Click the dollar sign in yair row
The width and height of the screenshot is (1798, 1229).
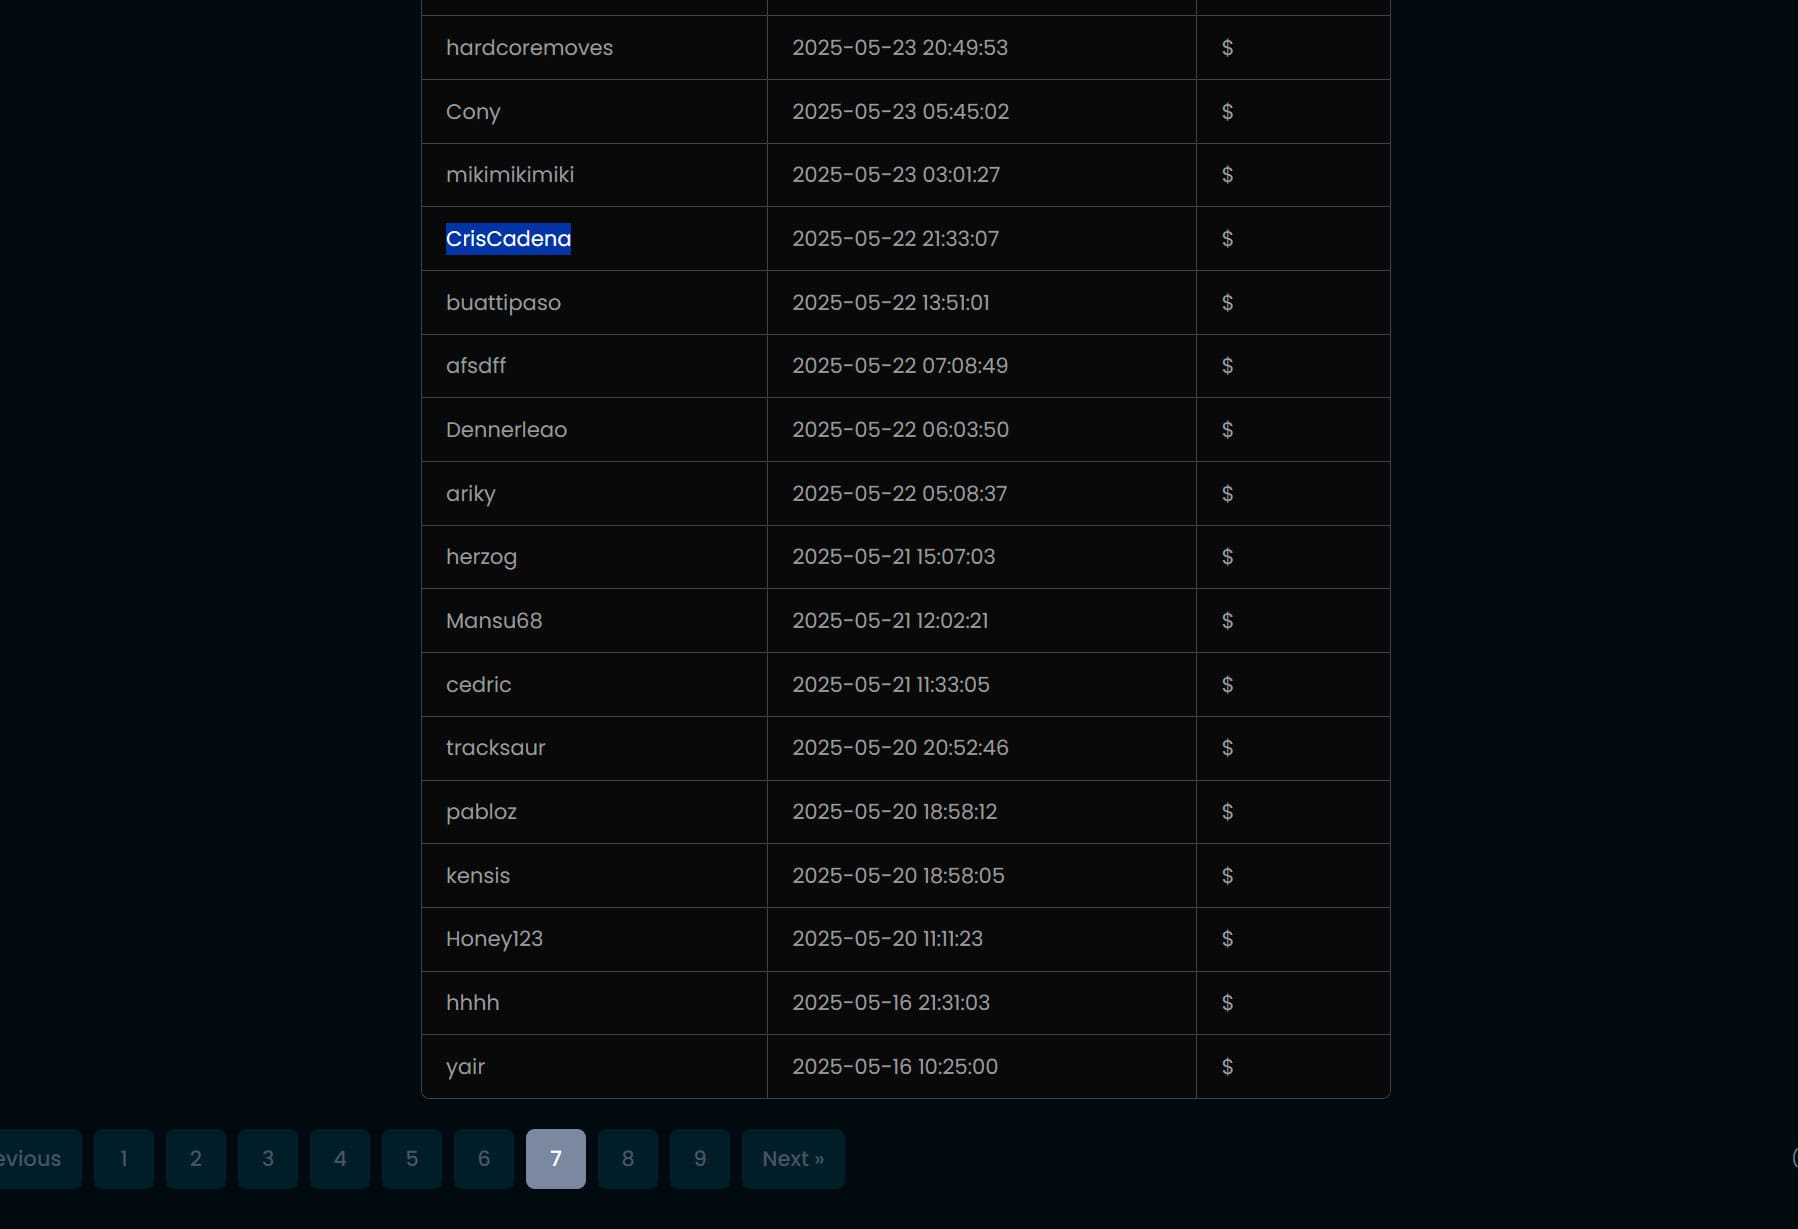tap(1227, 1067)
